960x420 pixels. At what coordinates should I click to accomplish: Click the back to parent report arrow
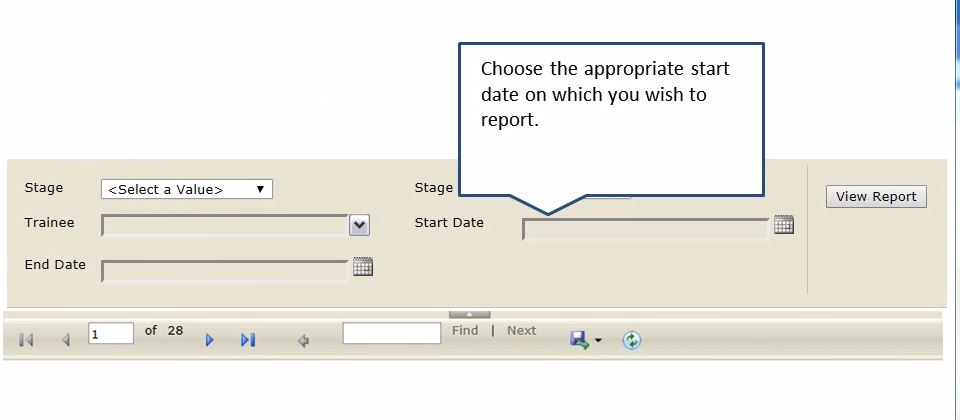click(x=303, y=340)
